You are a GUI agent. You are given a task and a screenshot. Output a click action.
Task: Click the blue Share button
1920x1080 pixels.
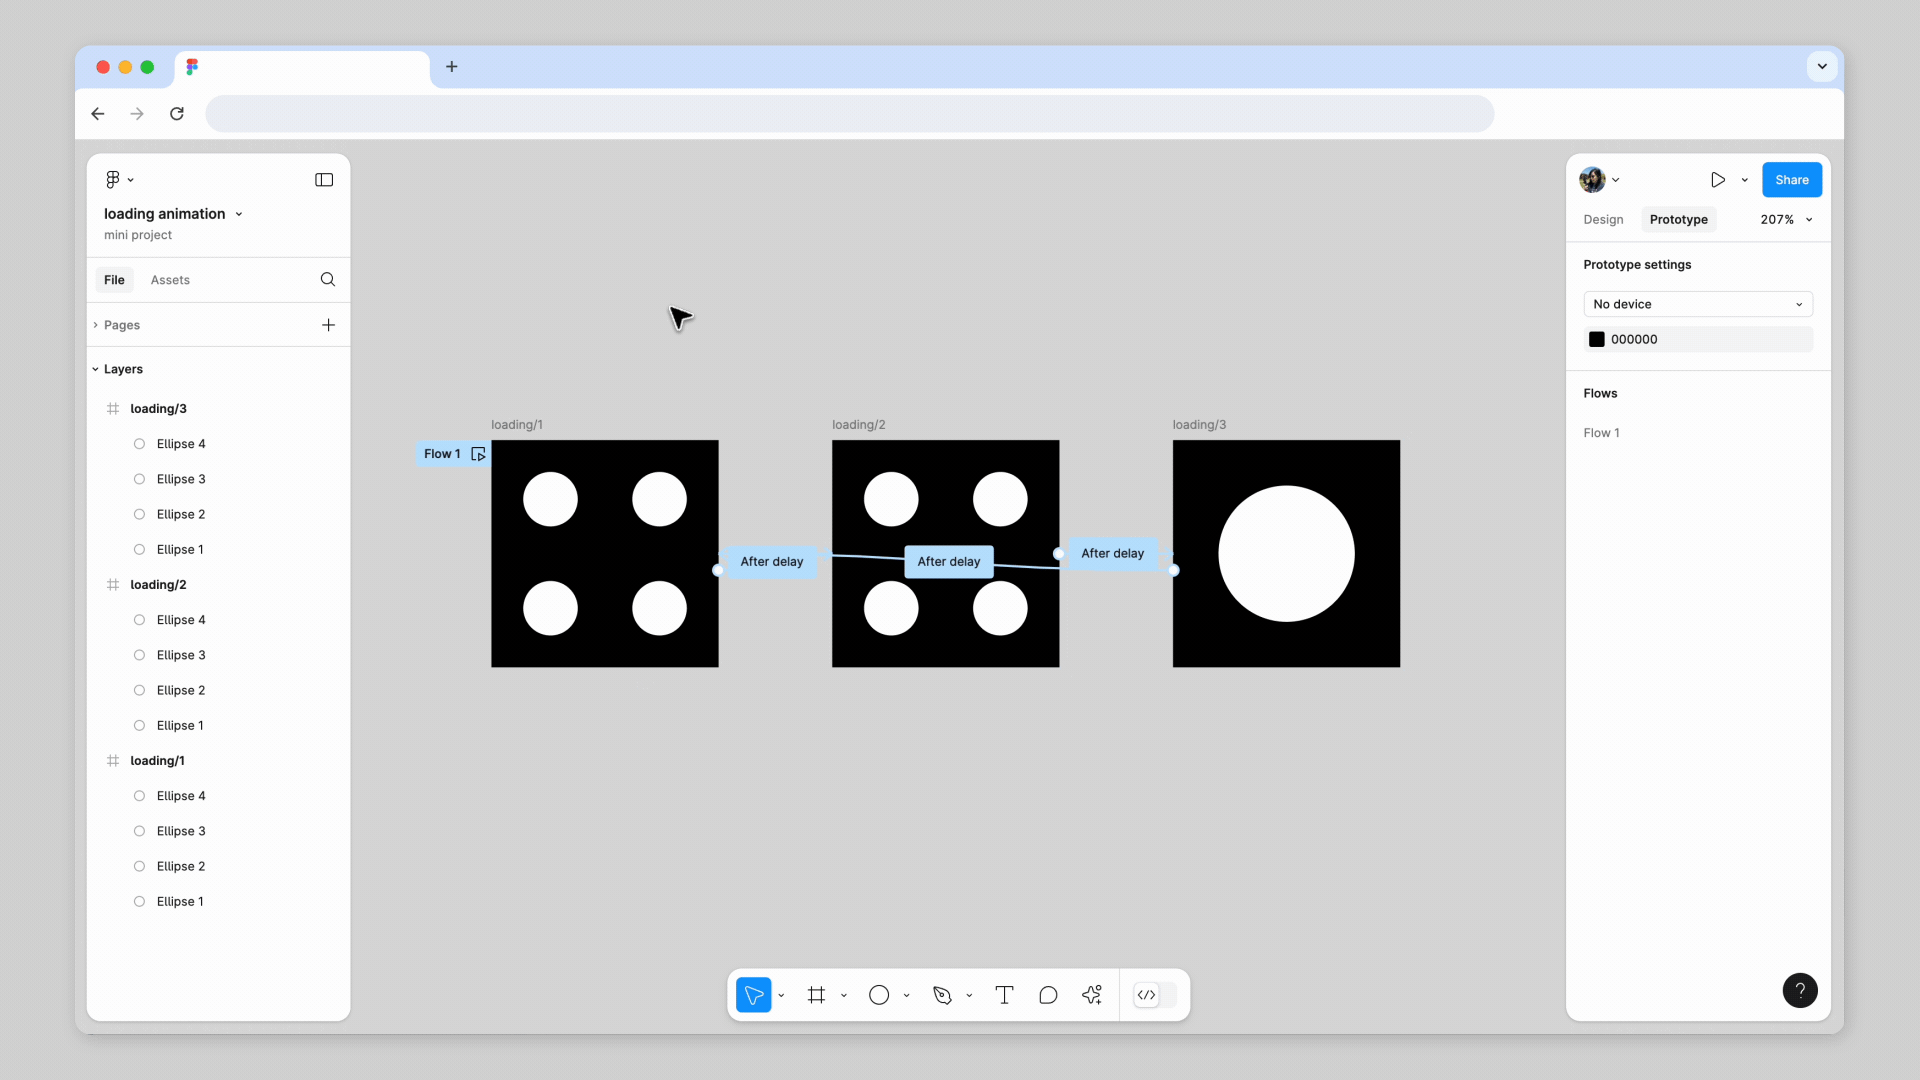point(1791,180)
